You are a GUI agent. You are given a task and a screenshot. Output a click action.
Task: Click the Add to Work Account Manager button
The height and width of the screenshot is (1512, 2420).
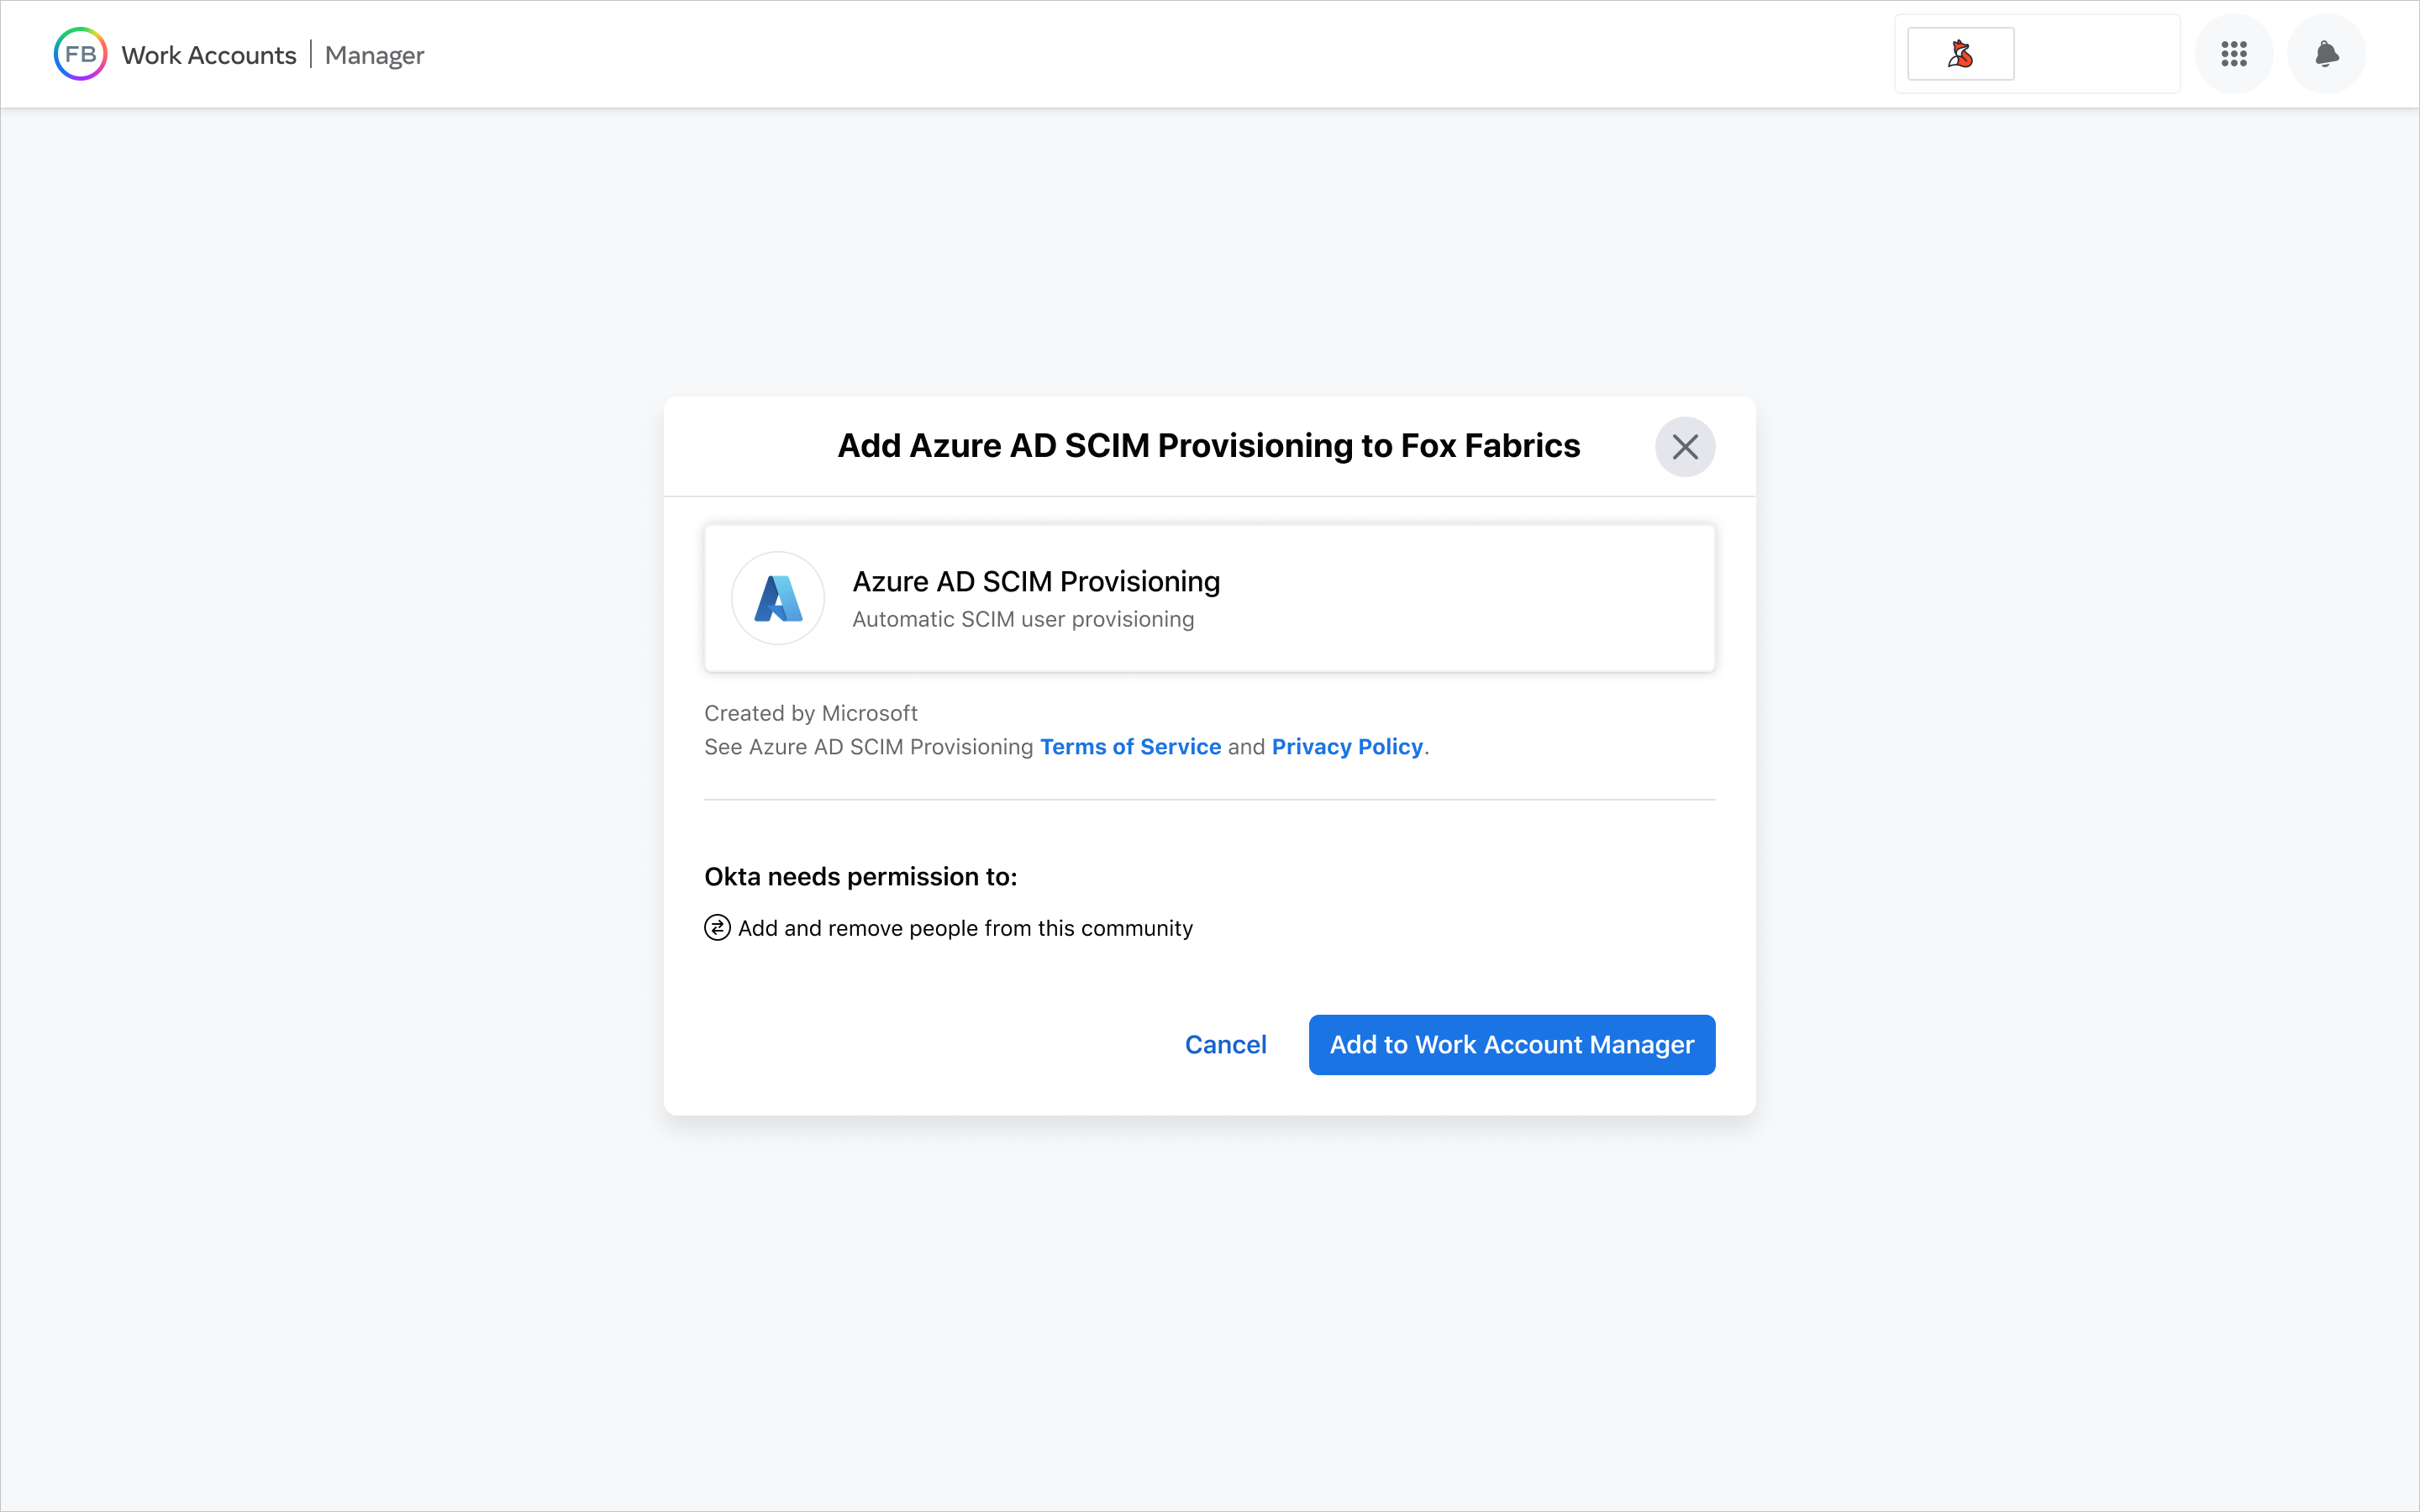(x=1511, y=1045)
